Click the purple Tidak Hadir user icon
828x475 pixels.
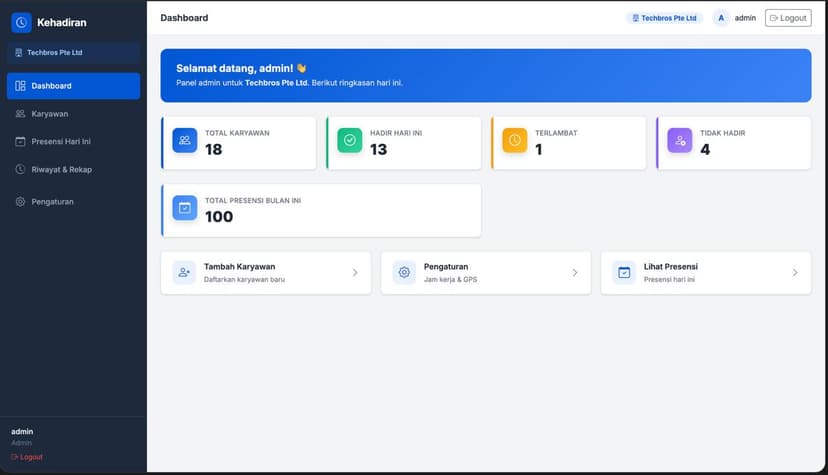click(x=680, y=140)
